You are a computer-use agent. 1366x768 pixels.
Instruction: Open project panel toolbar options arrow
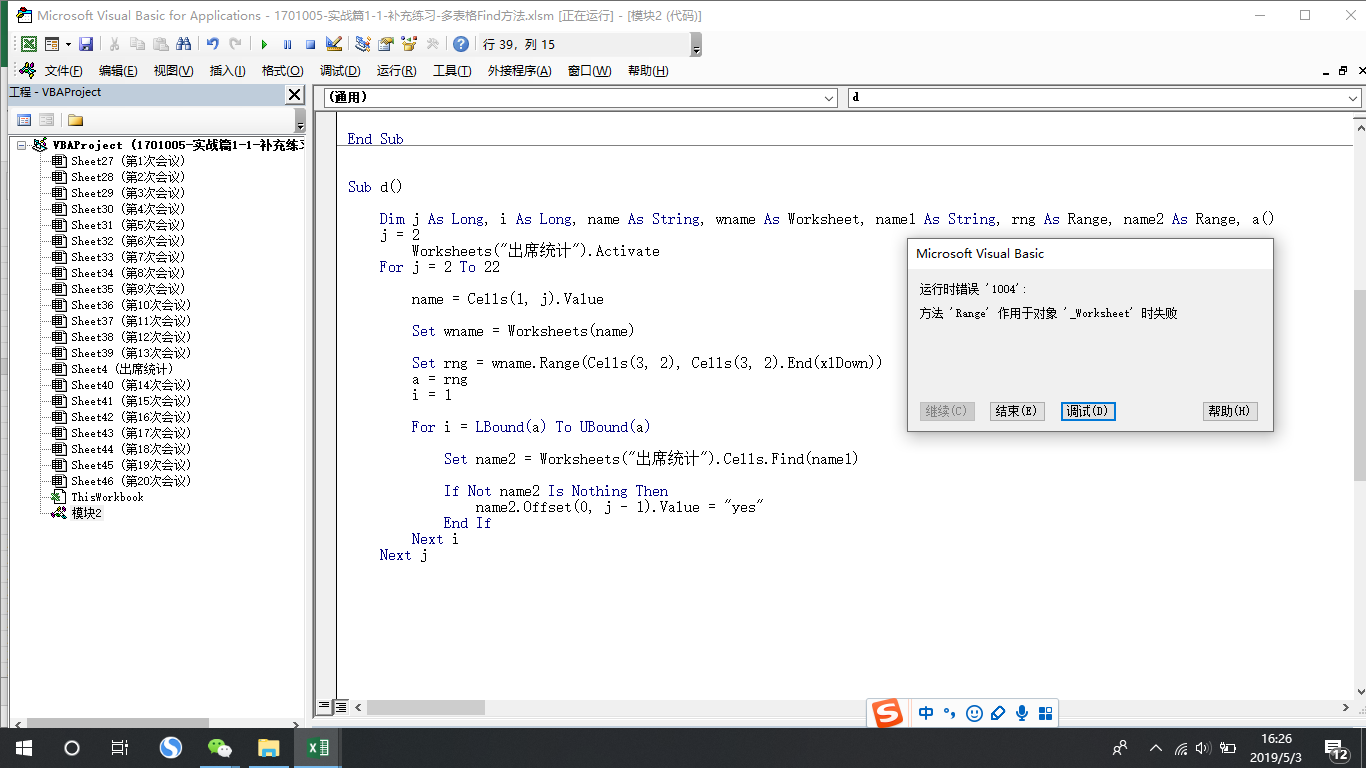(x=300, y=121)
